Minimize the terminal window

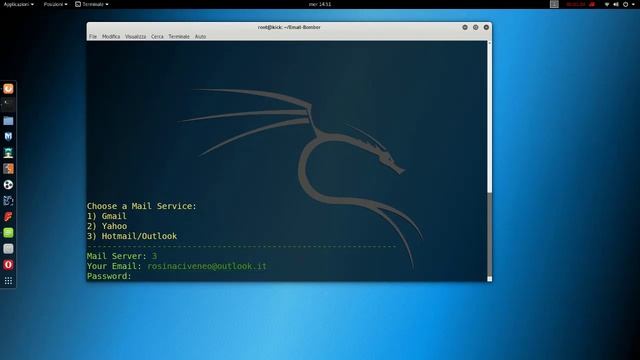(465, 27)
